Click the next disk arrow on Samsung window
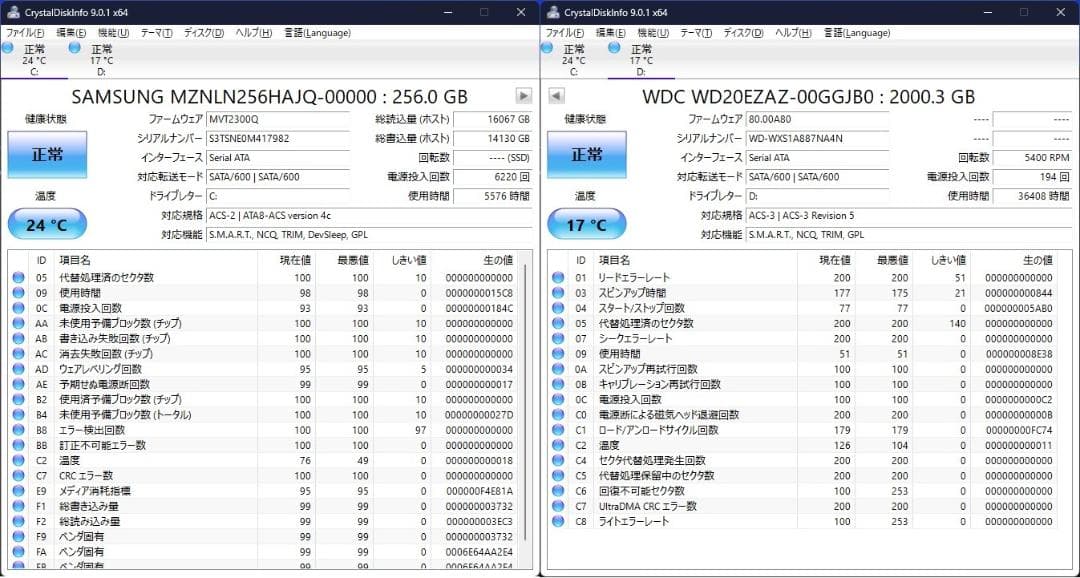Viewport: 1080px width, 578px height. [x=524, y=96]
